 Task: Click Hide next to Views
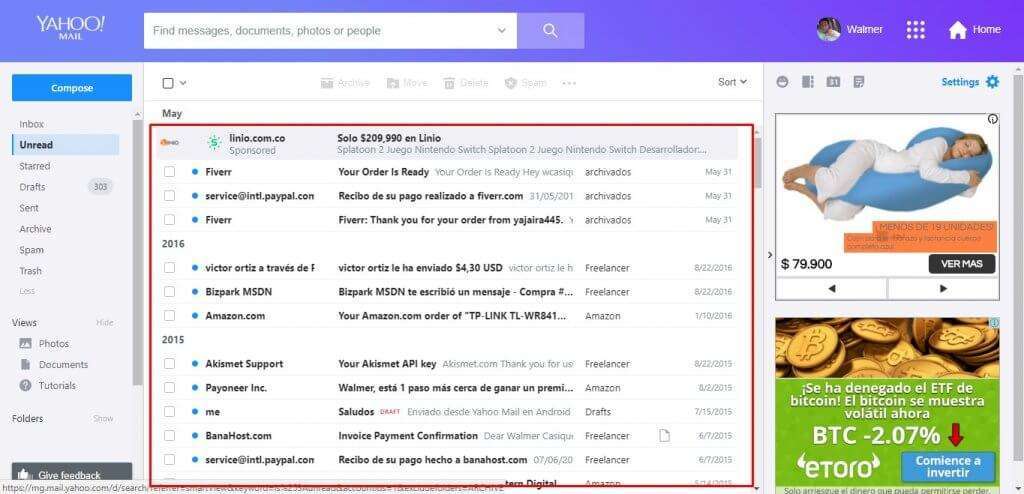pos(104,323)
